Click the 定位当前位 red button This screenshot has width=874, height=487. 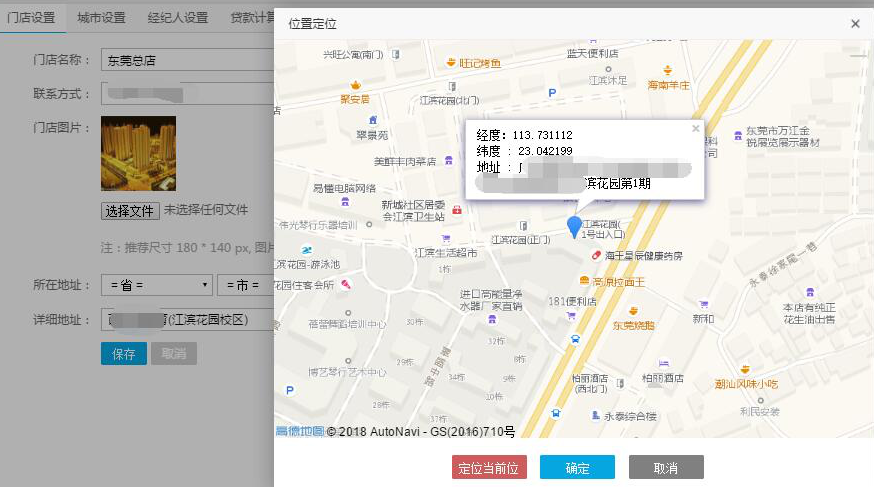[x=489, y=467]
